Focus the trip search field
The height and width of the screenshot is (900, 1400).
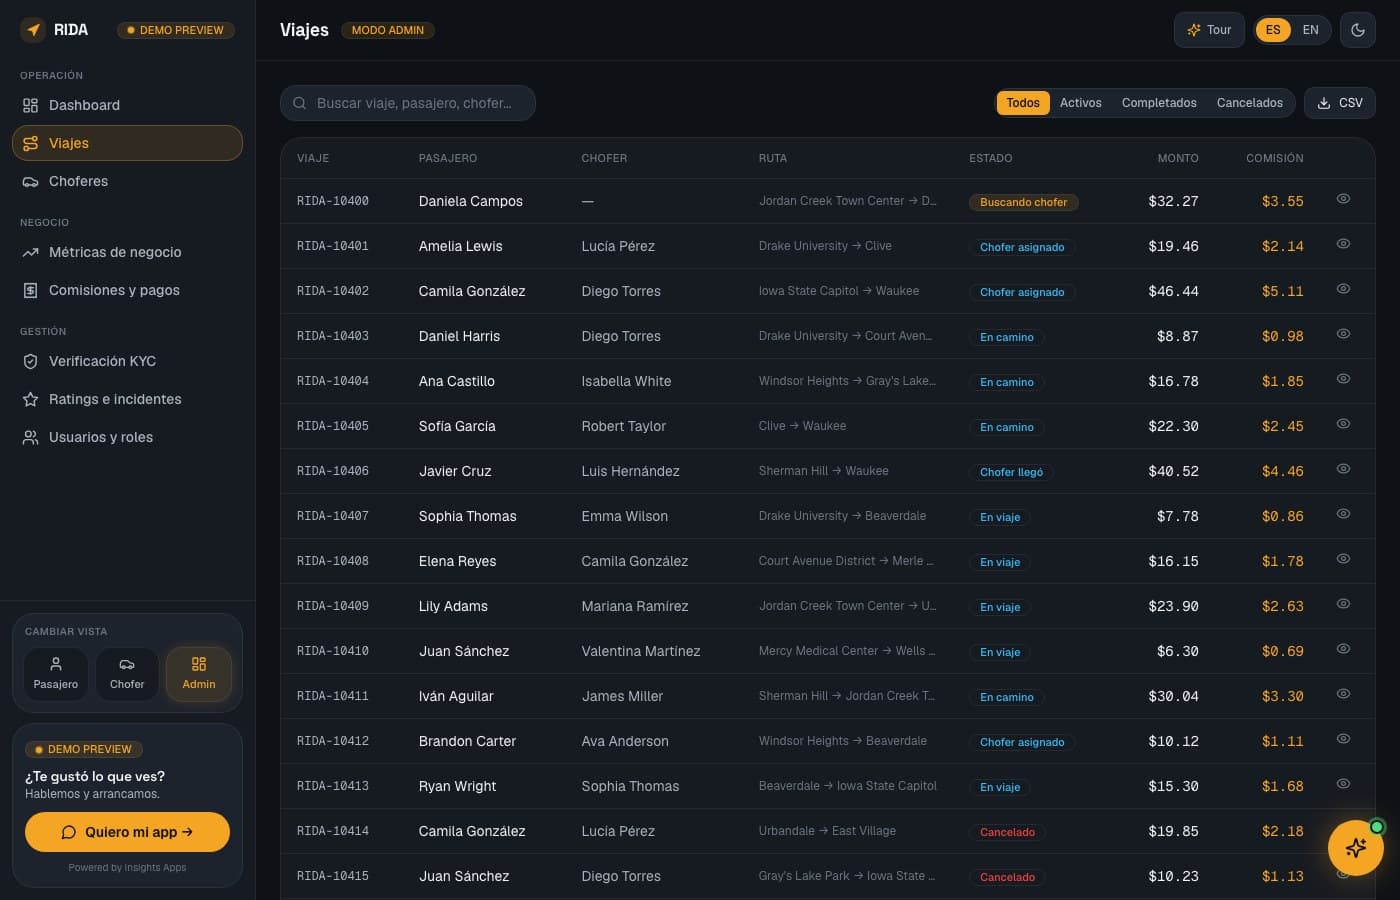click(x=408, y=103)
